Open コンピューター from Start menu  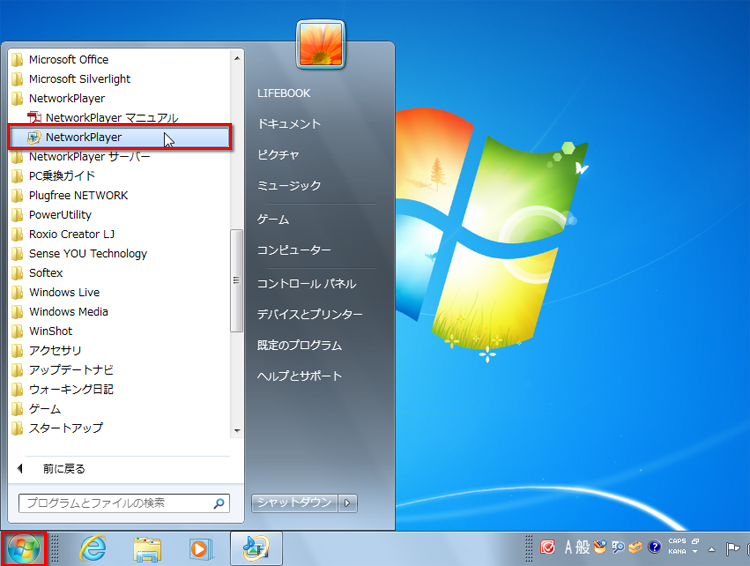click(x=294, y=250)
